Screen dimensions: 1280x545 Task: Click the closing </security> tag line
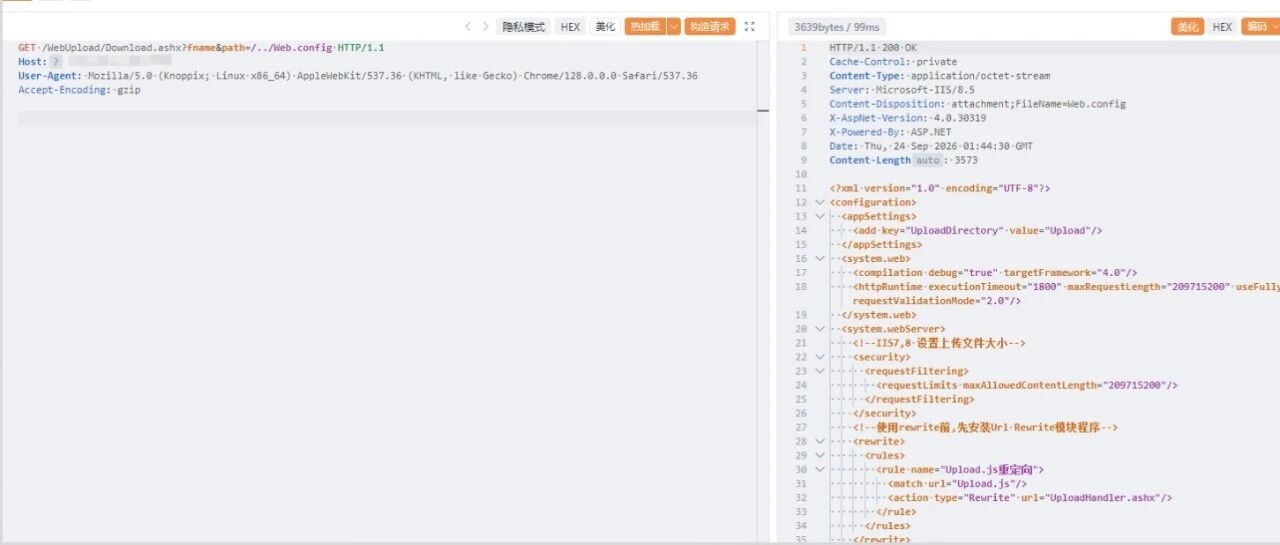point(884,413)
